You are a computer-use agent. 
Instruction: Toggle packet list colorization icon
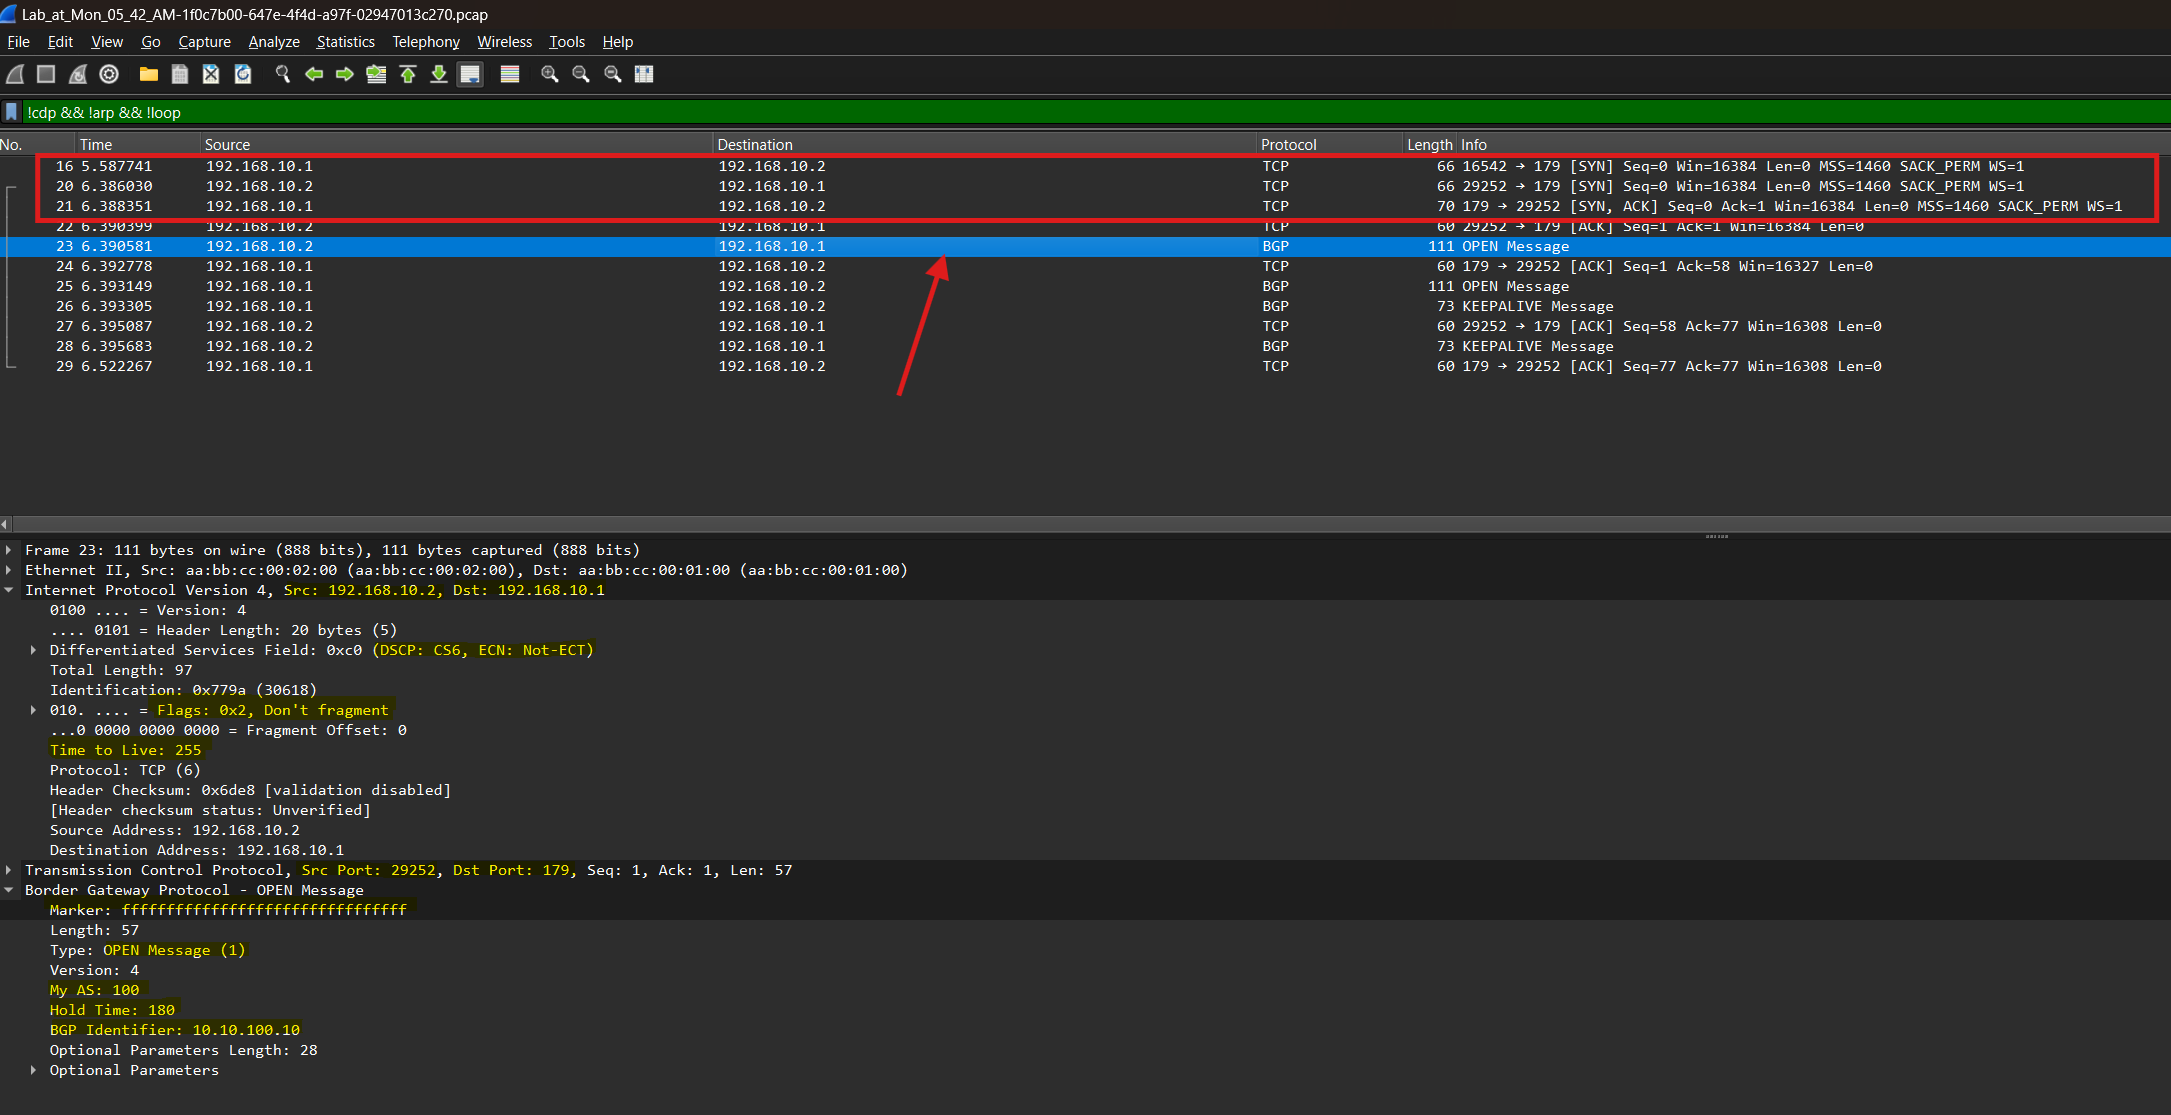click(510, 74)
